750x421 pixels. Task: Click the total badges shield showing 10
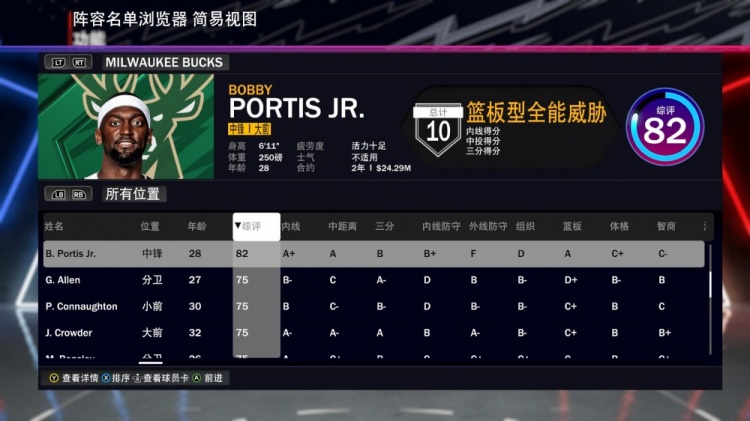pos(438,130)
